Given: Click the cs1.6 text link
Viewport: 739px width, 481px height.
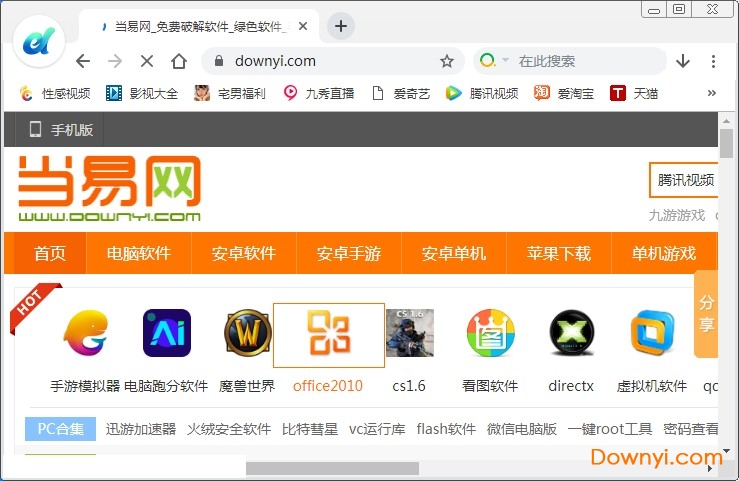Looking at the screenshot, I should [409, 386].
